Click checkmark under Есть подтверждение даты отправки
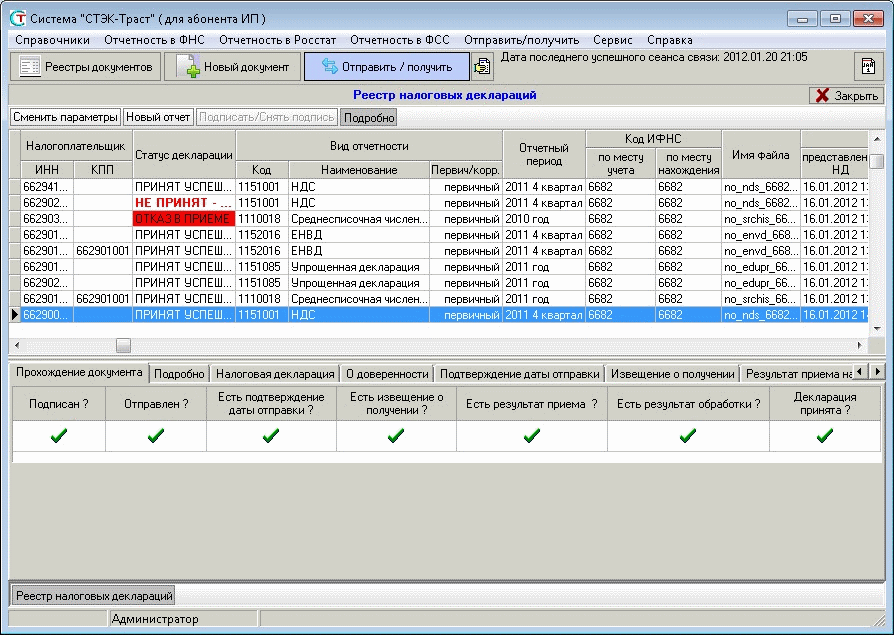Viewport: 894px width, 635px height. 271,436
